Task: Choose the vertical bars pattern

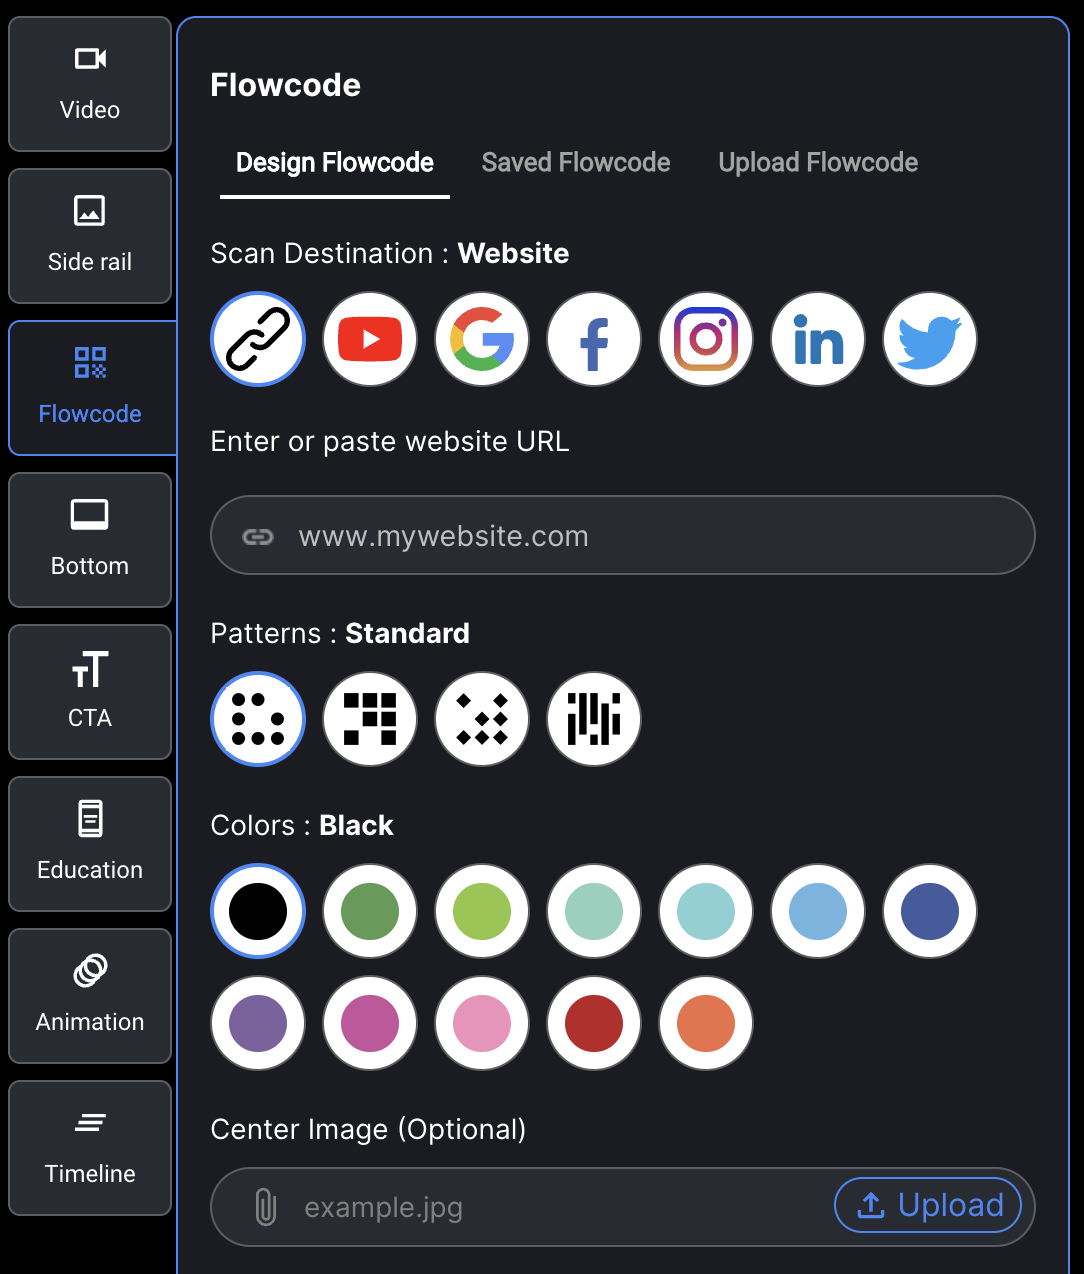Action: coord(594,719)
